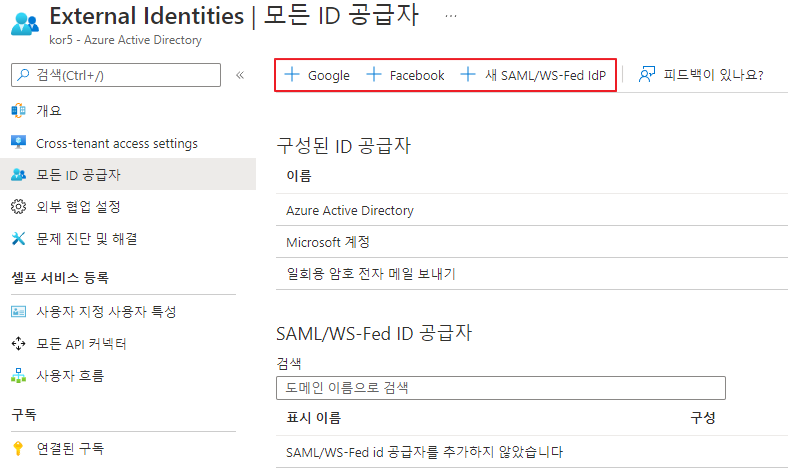The image size is (788, 474).
Task: Click the 모든 ID 공급자 people icon
Action: [x=19, y=174]
